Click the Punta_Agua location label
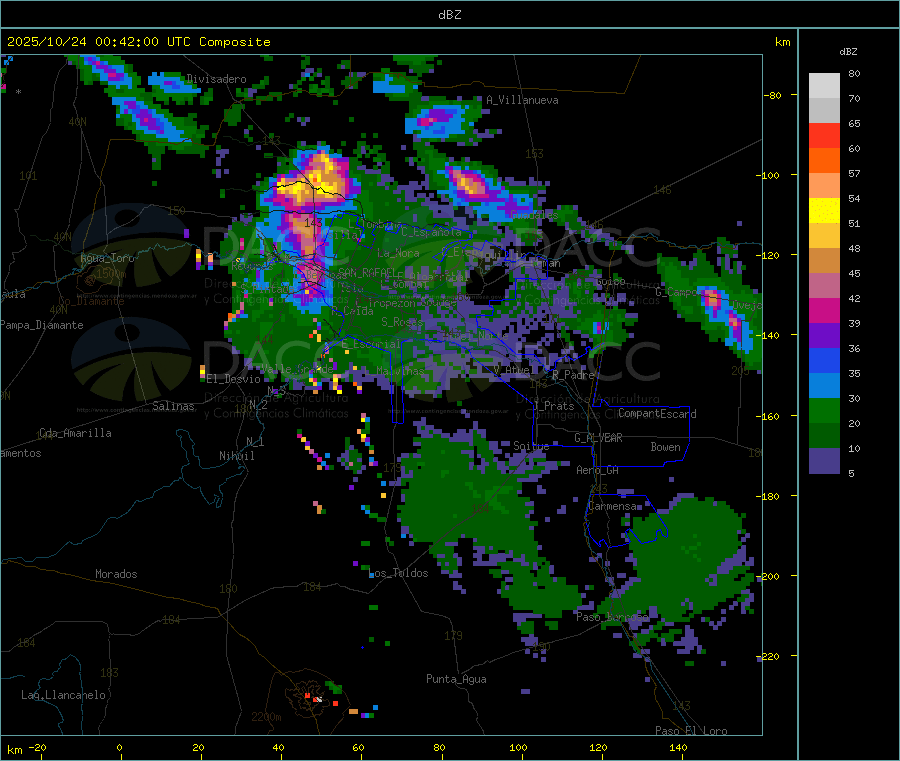Viewport: 900px width, 761px height. [x=456, y=679]
